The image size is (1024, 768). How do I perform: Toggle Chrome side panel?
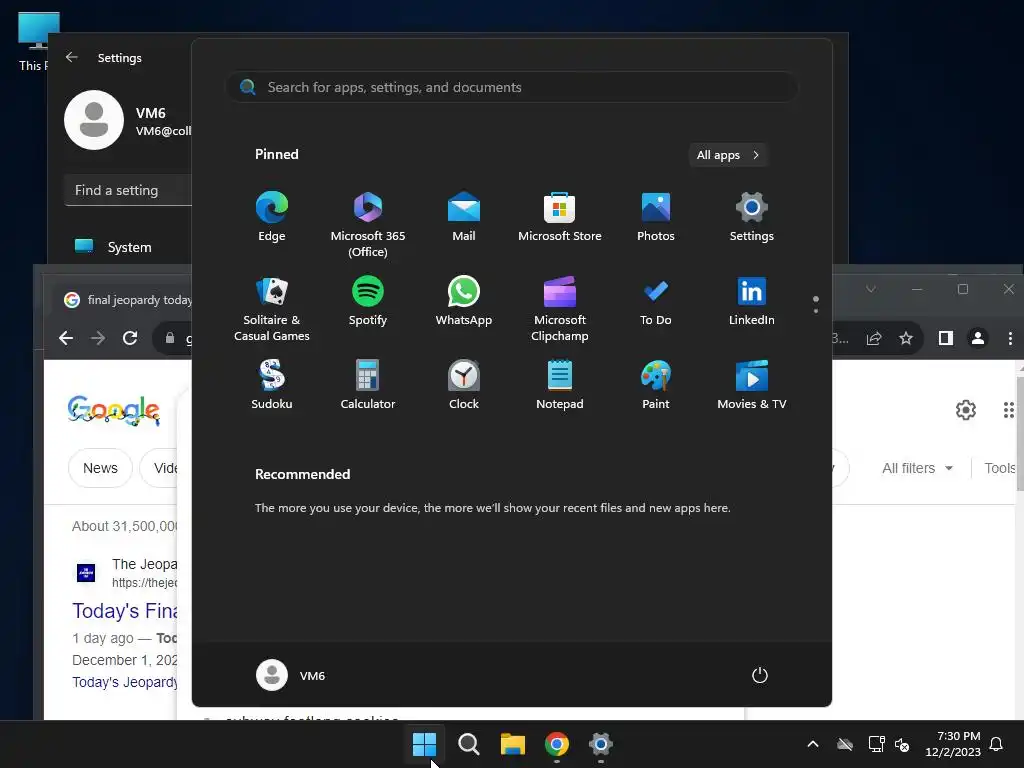click(946, 338)
